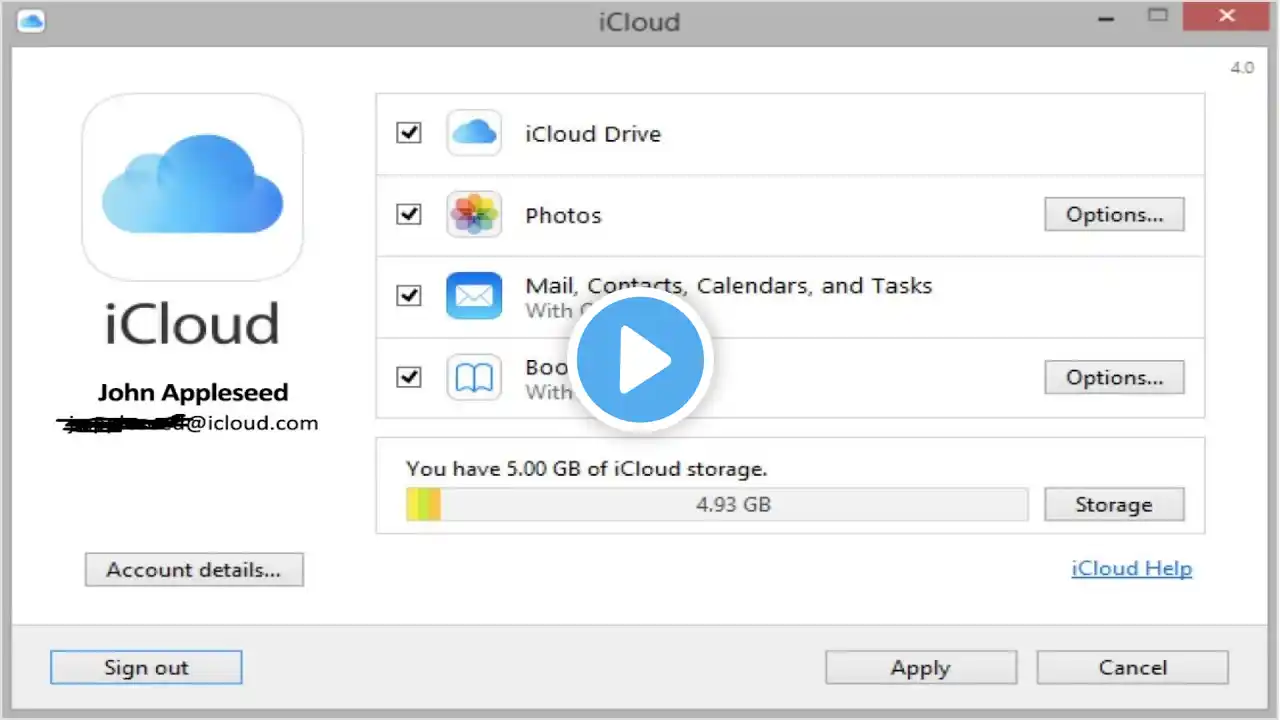Image resolution: width=1280 pixels, height=720 pixels.
Task: Cancel the iCloud settings dialog
Action: click(x=1132, y=668)
